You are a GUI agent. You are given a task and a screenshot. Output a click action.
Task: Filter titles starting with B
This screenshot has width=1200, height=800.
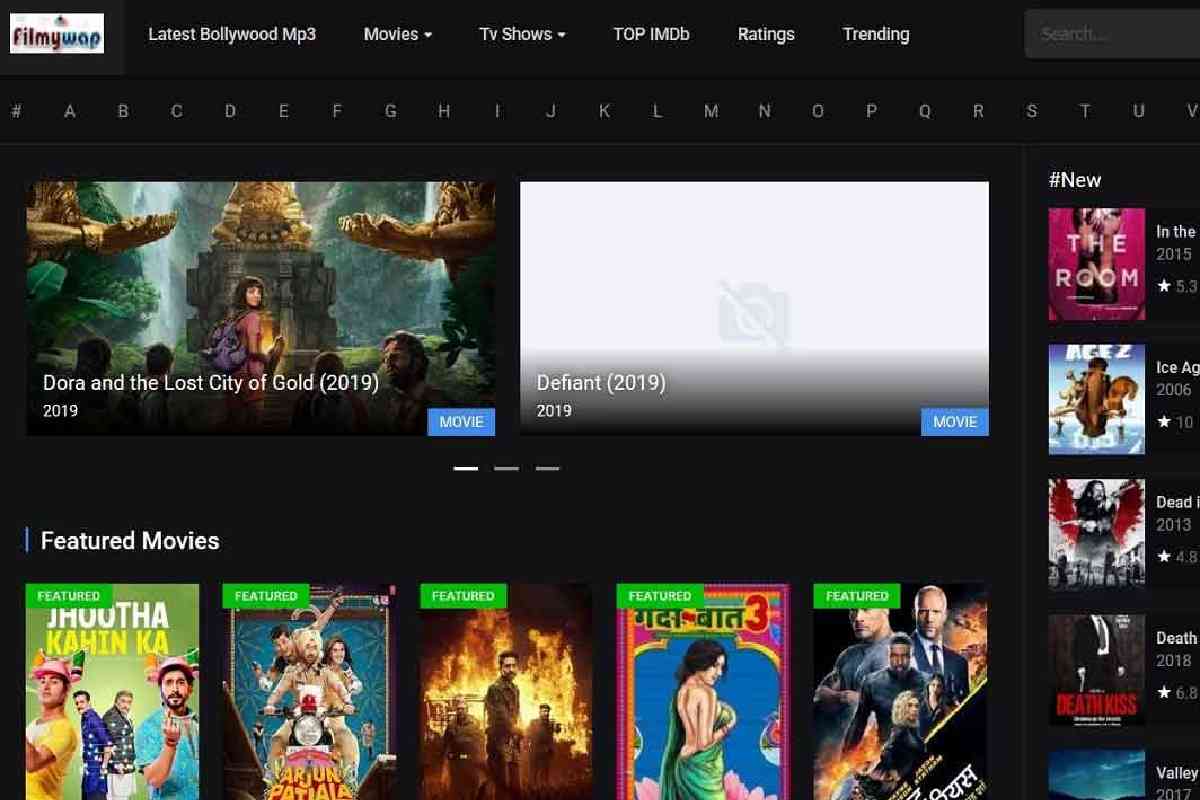click(x=123, y=111)
